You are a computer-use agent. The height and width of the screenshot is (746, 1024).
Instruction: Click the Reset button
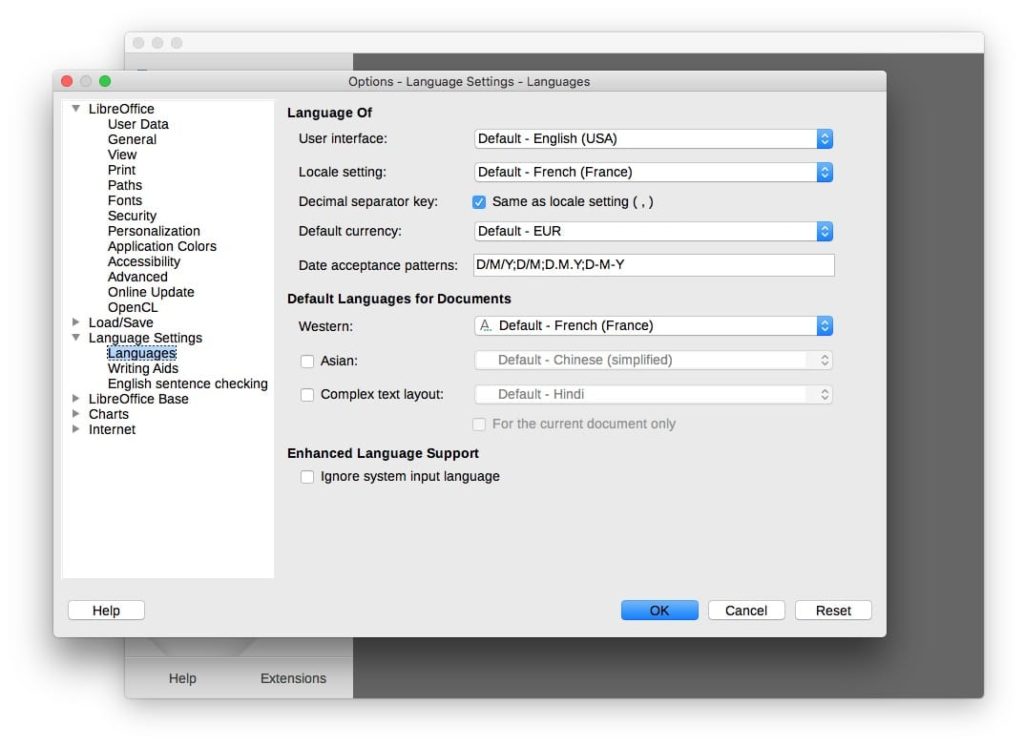click(x=833, y=610)
